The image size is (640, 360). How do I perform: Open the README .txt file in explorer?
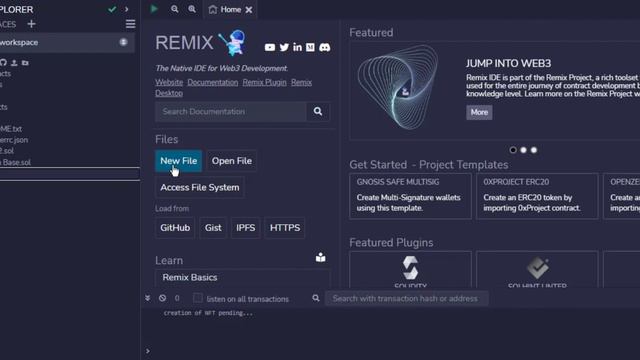pos(11,129)
